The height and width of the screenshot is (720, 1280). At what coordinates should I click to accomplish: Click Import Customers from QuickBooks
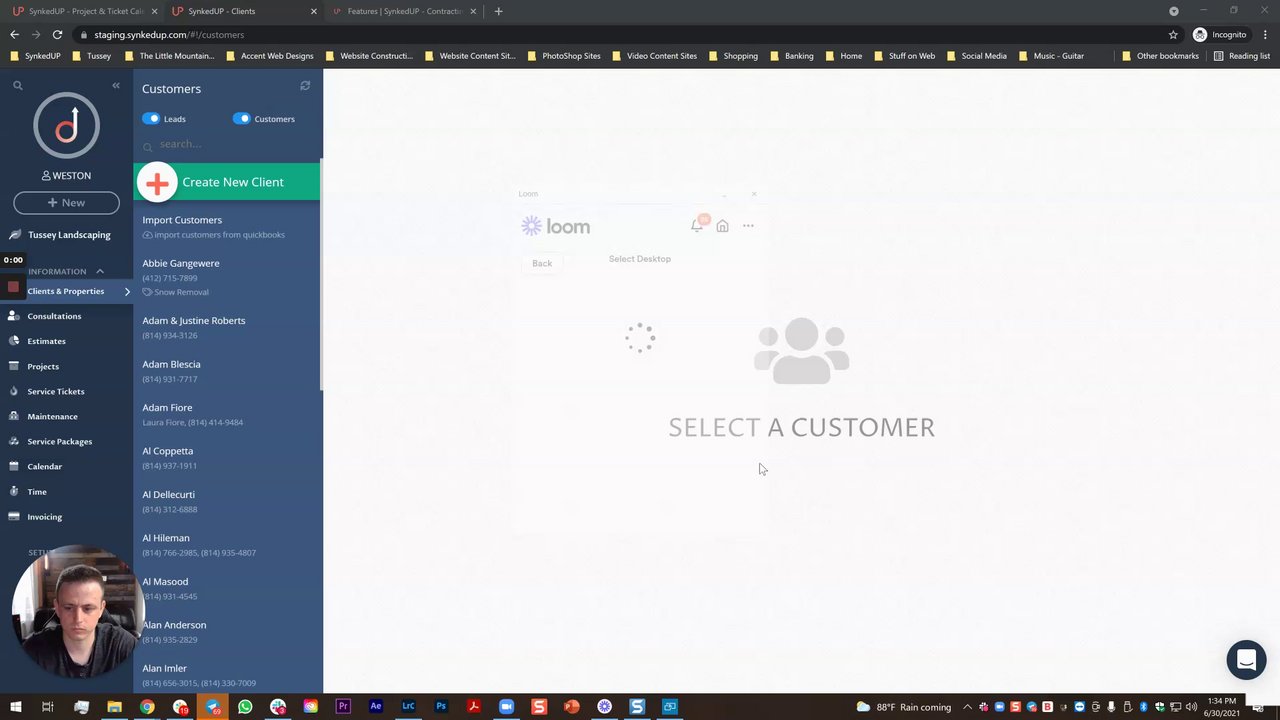click(x=227, y=227)
